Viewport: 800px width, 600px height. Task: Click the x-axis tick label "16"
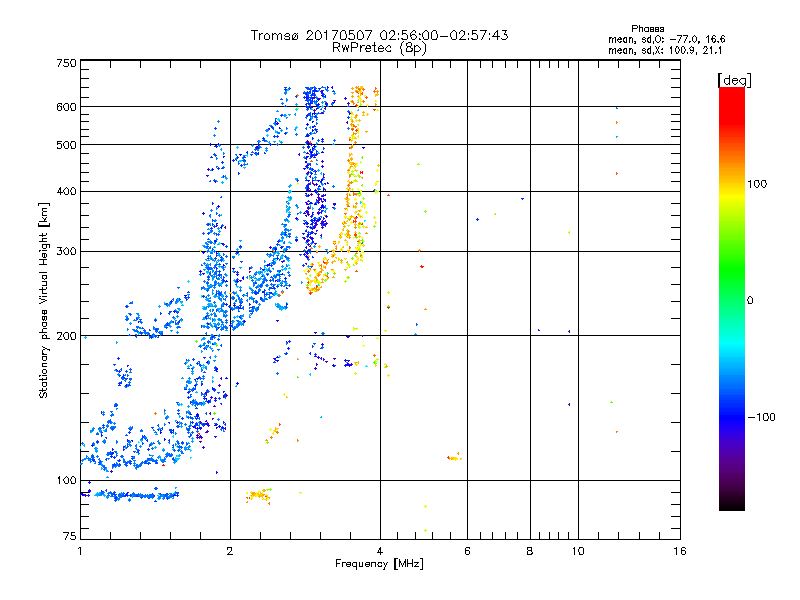[680, 551]
